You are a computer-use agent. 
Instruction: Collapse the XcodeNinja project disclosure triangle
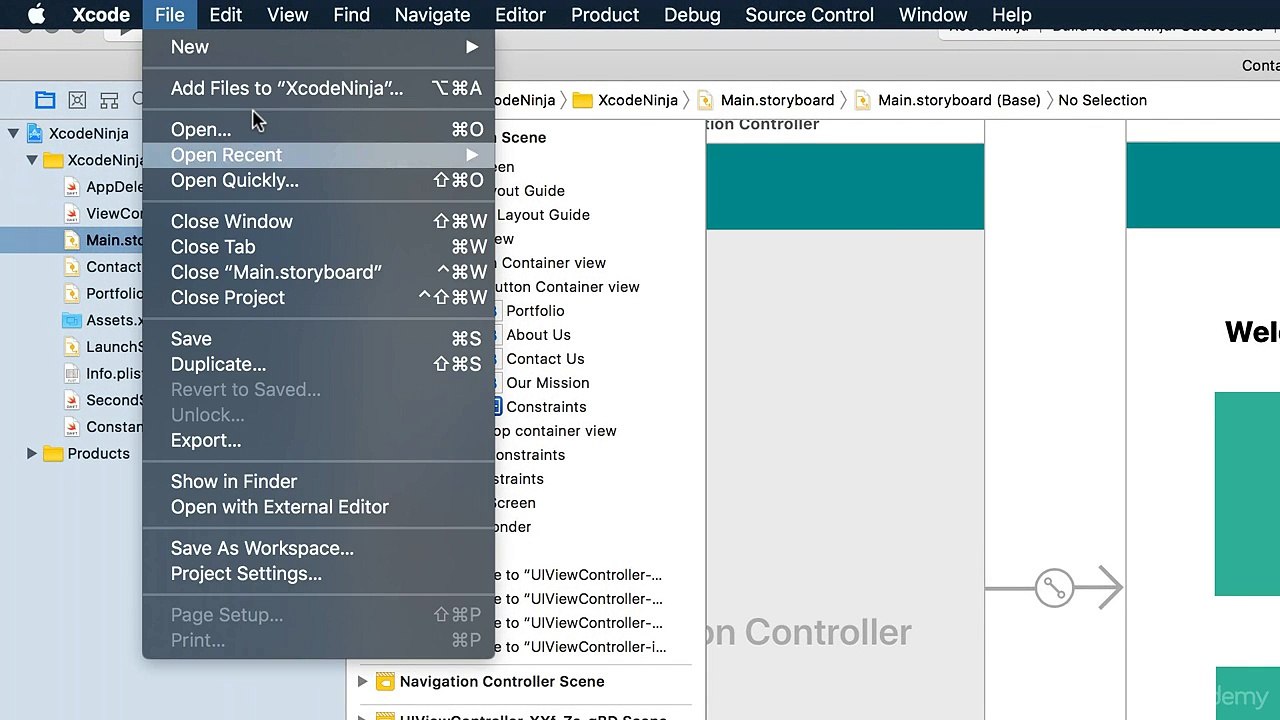[14, 133]
